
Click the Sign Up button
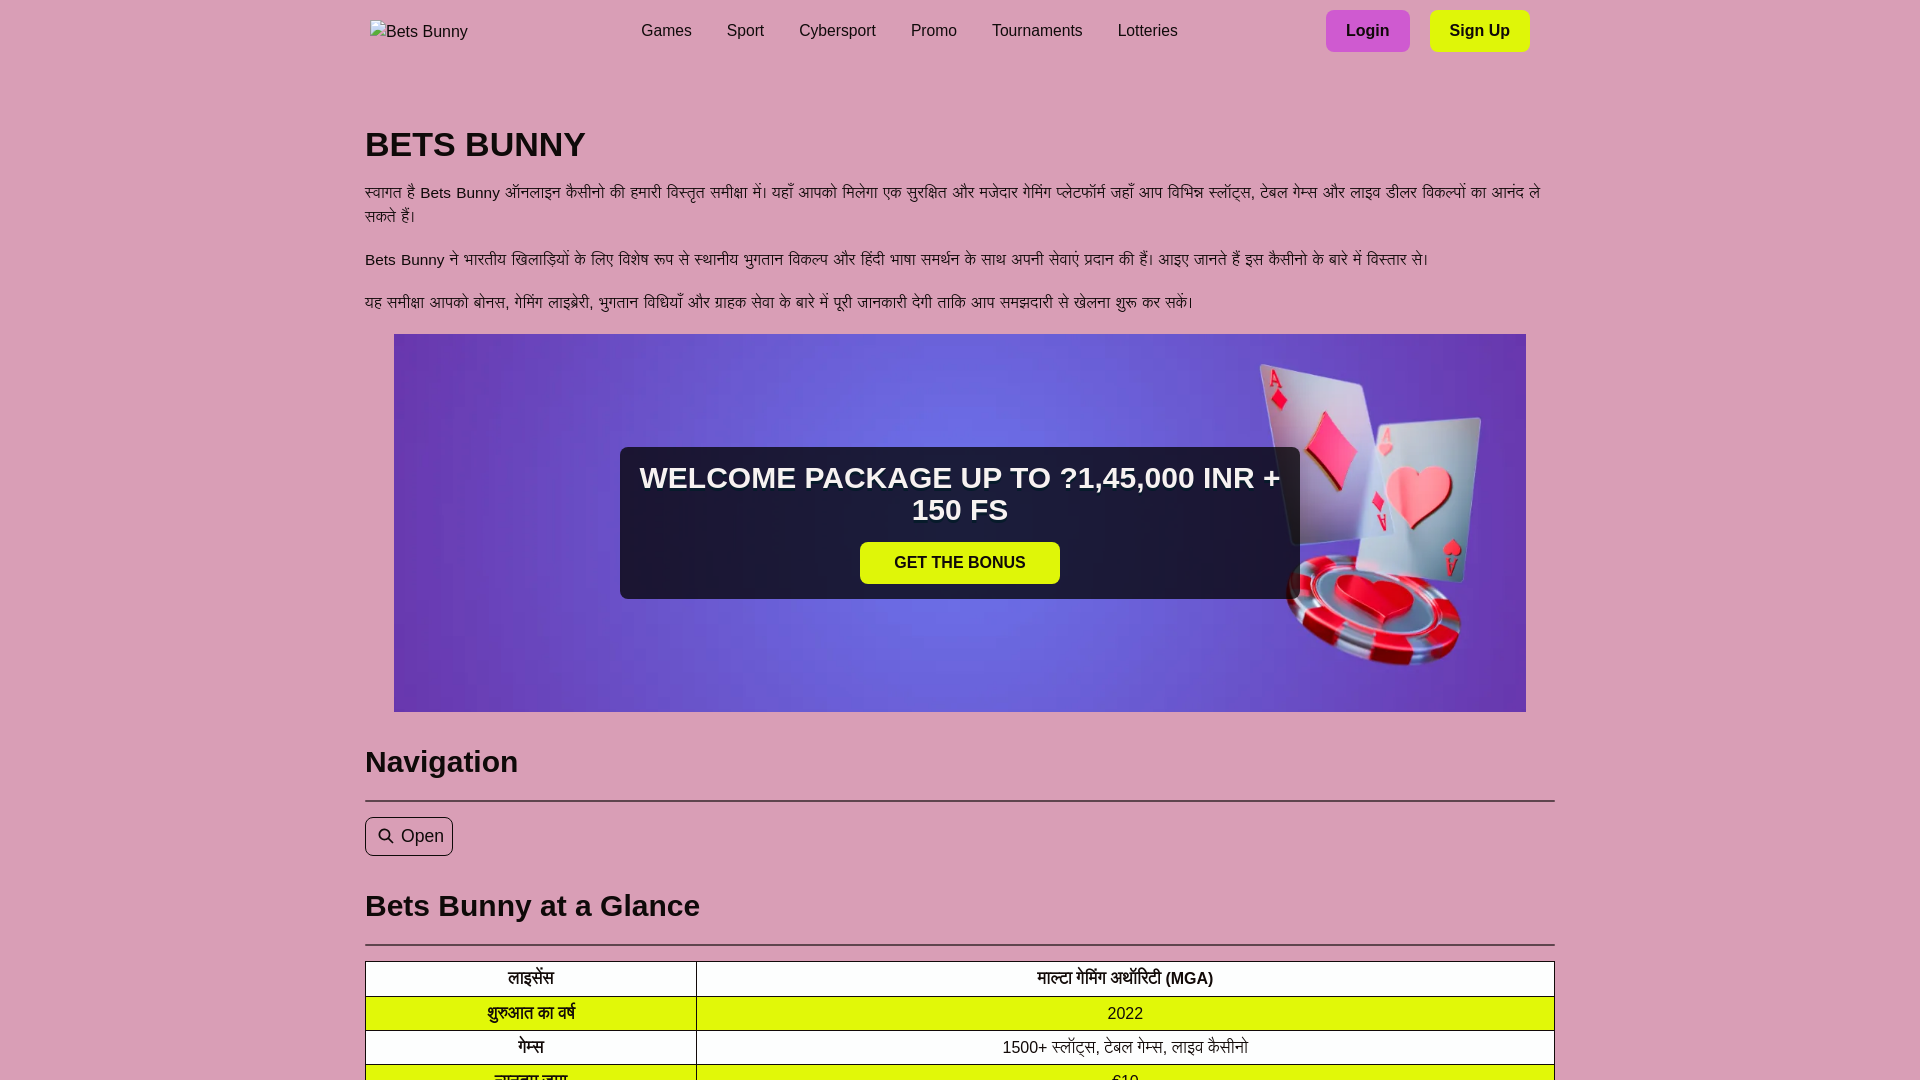[1480, 31]
